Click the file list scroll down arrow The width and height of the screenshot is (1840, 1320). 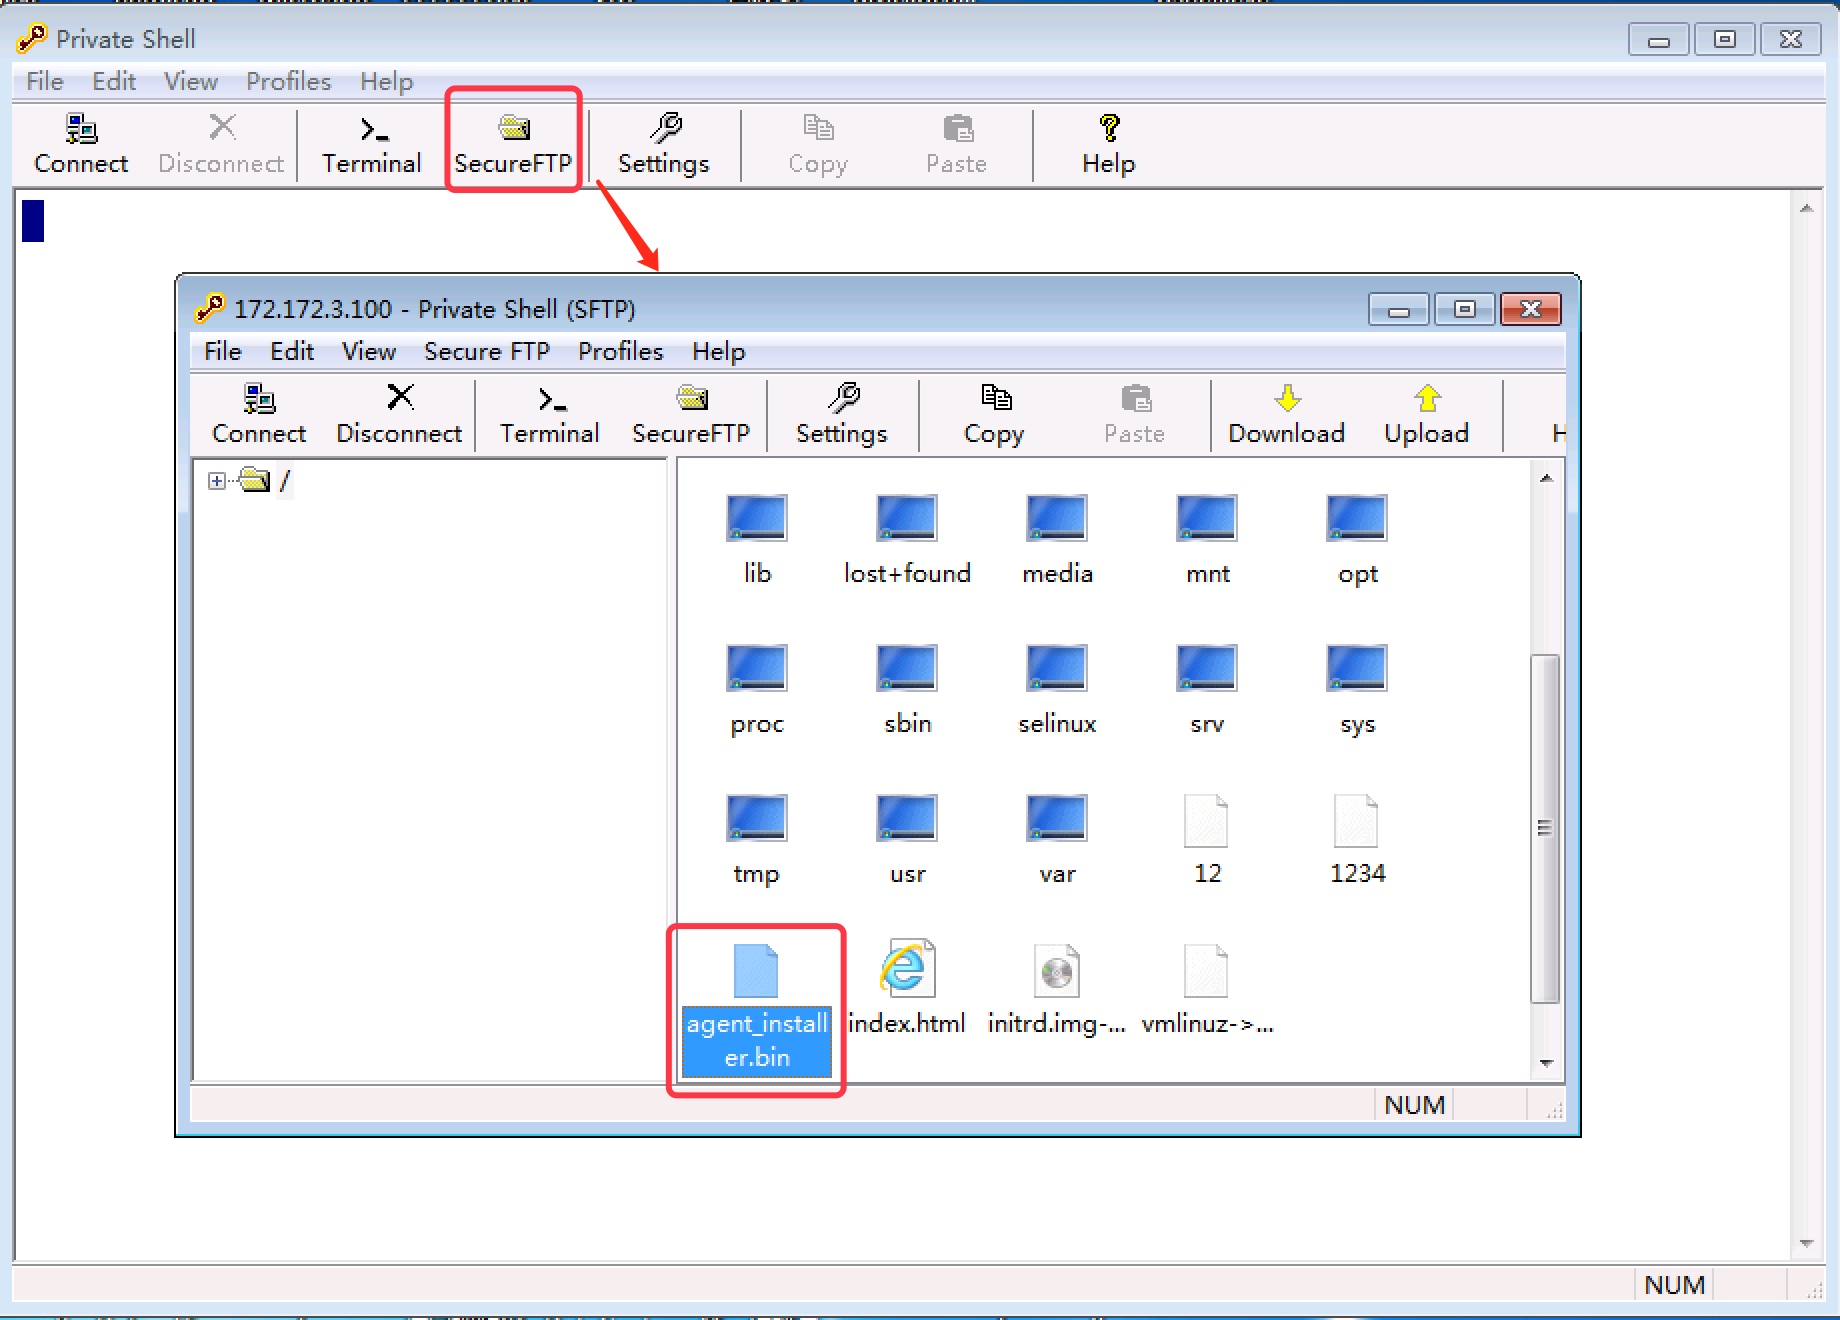tap(1546, 1063)
